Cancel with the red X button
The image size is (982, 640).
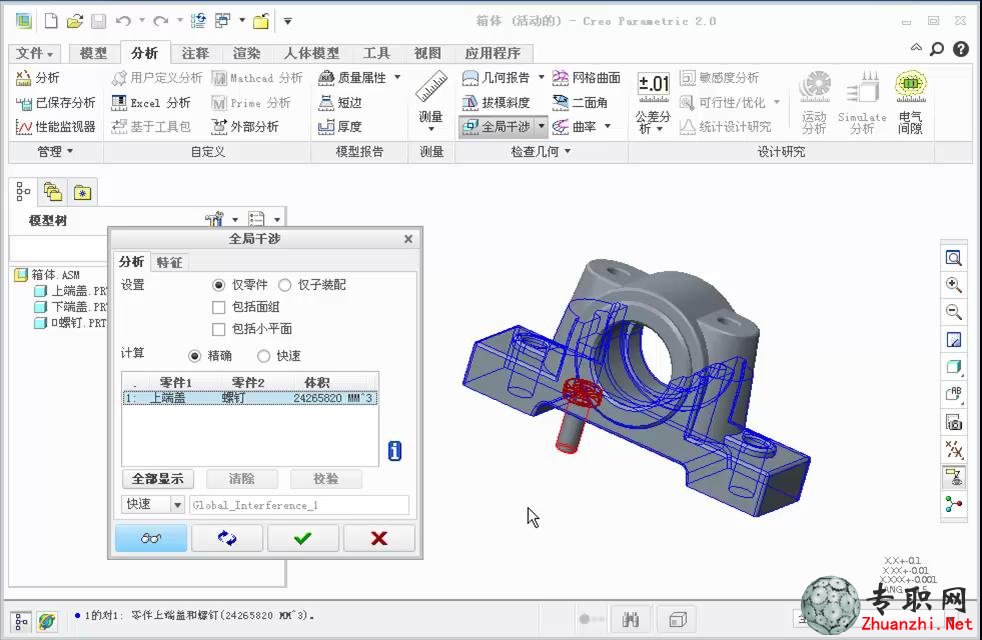(x=379, y=538)
